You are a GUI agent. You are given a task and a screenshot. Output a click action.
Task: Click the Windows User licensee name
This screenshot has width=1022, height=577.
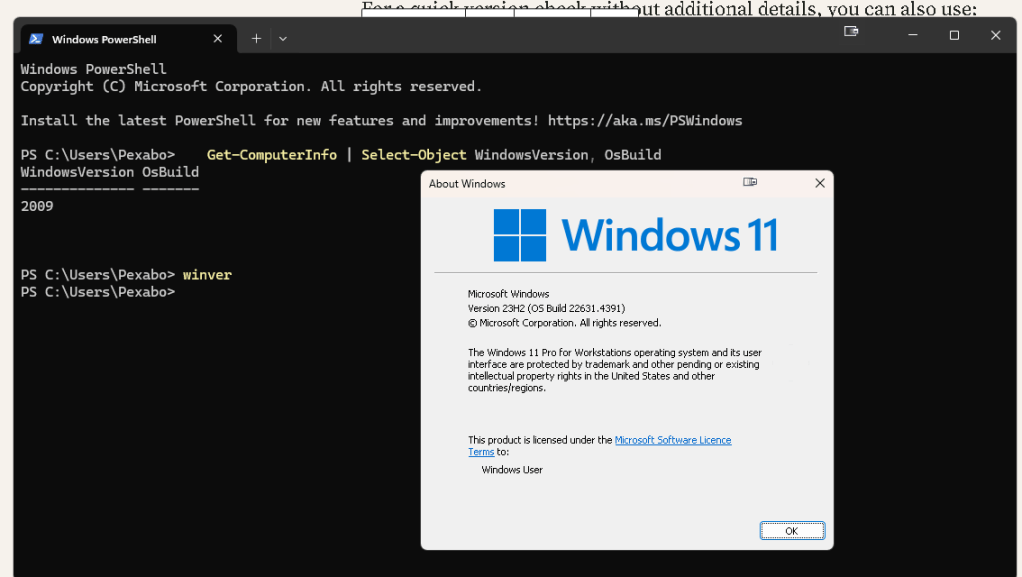(x=512, y=469)
